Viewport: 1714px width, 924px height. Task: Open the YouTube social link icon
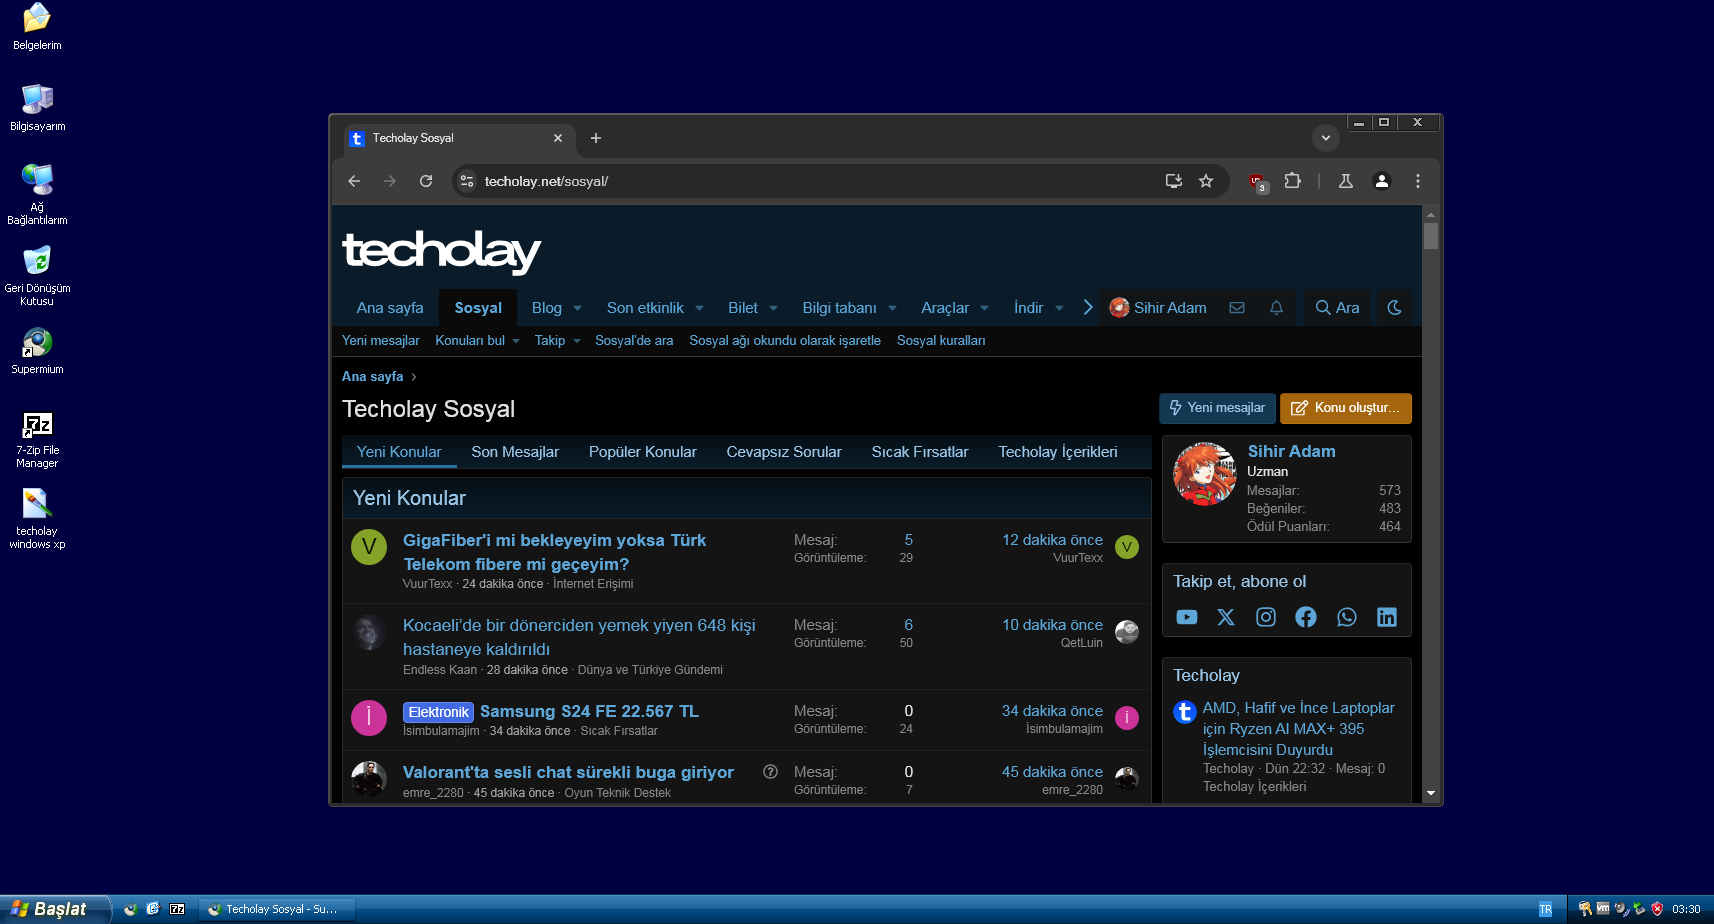pyautogui.click(x=1186, y=617)
